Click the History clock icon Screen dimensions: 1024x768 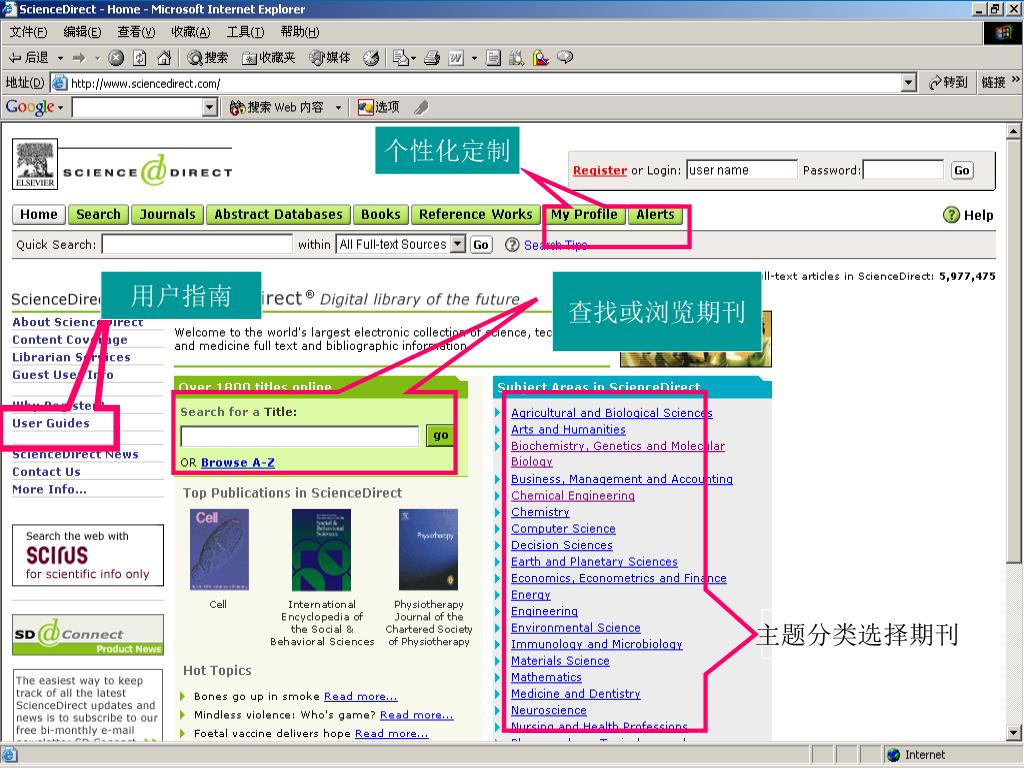[371, 58]
